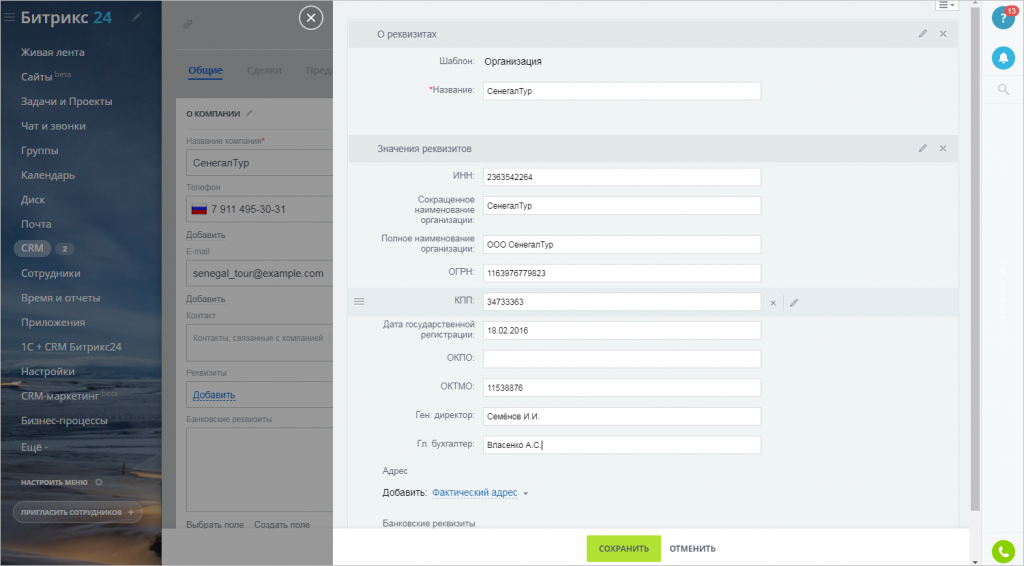Delete the КПП field using its X icon
This screenshot has width=1024, height=566.
pyautogui.click(x=773, y=302)
